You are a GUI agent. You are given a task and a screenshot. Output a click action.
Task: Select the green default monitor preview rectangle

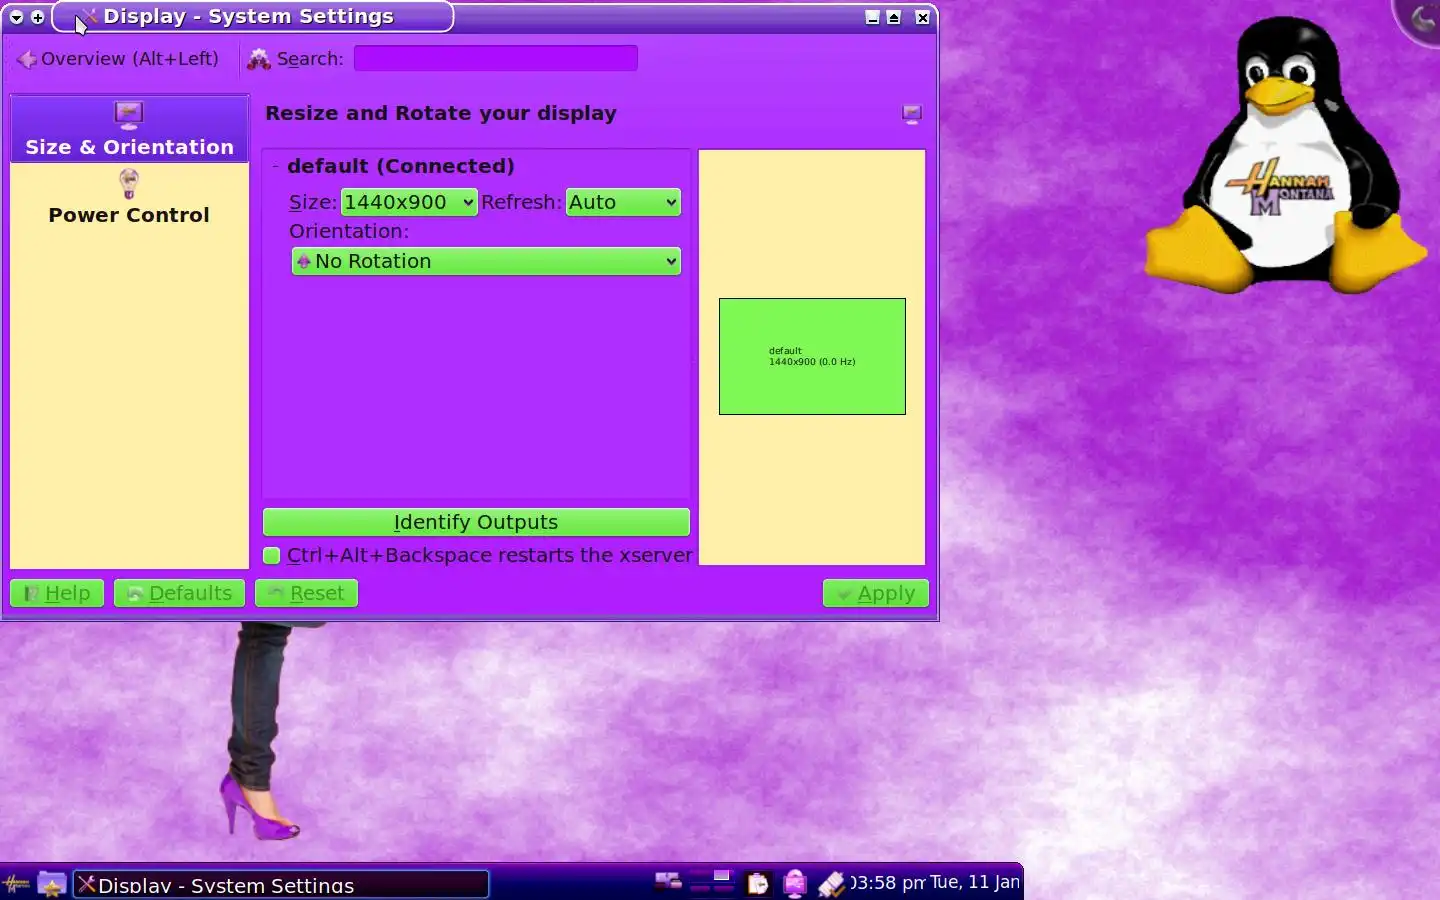click(x=812, y=356)
